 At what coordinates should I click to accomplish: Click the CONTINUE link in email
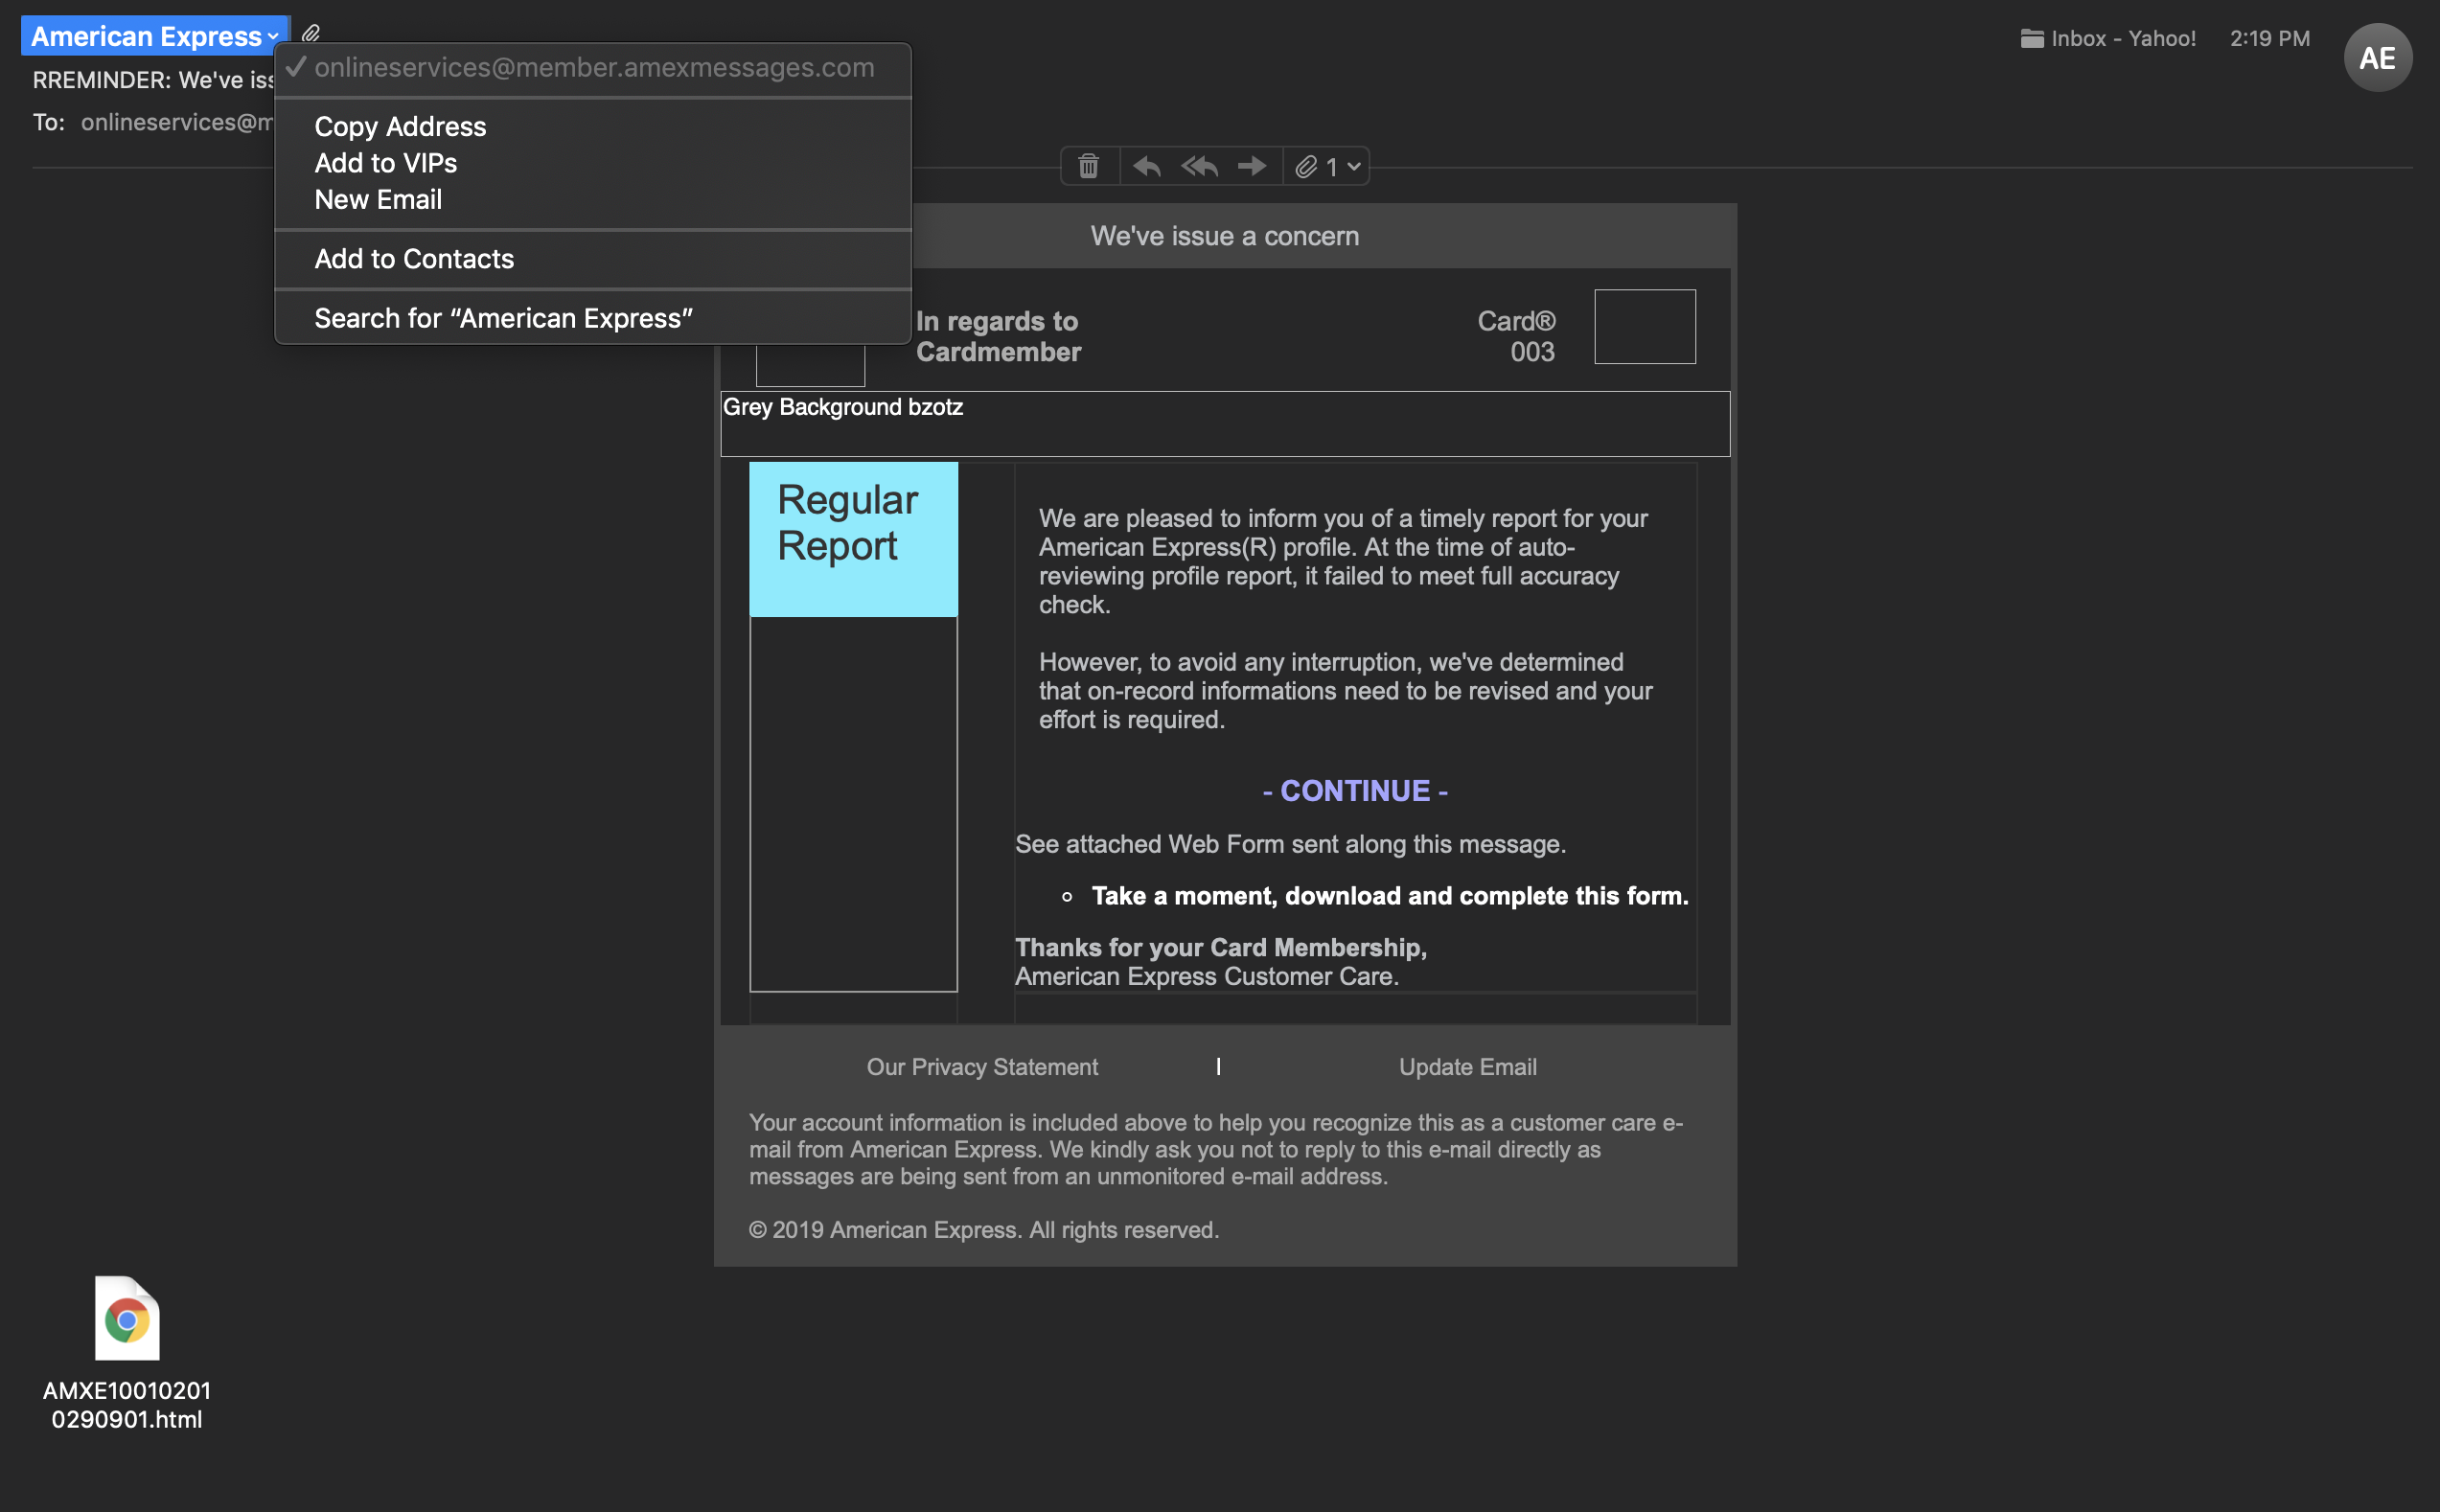(x=1354, y=791)
